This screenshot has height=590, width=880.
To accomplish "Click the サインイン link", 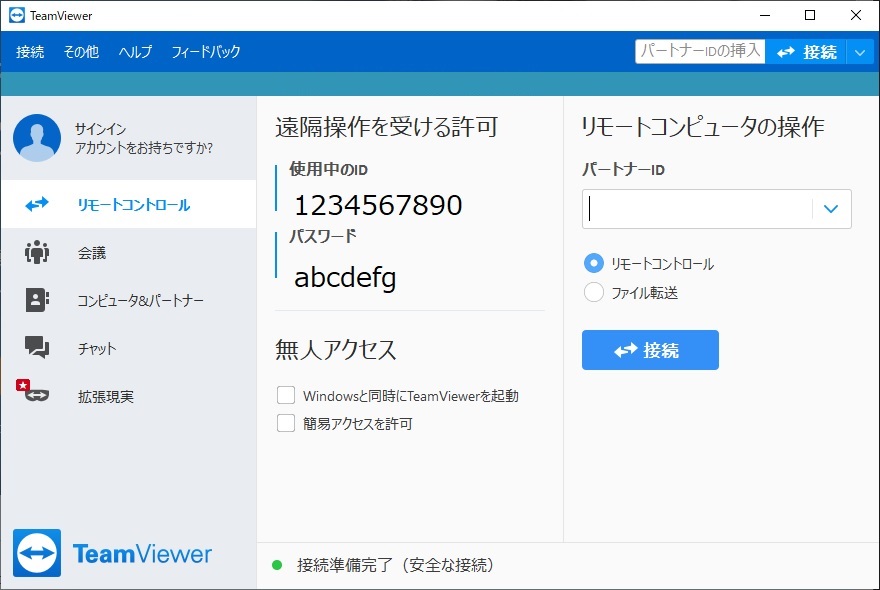I will pyautogui.click(x=100, y=129).
